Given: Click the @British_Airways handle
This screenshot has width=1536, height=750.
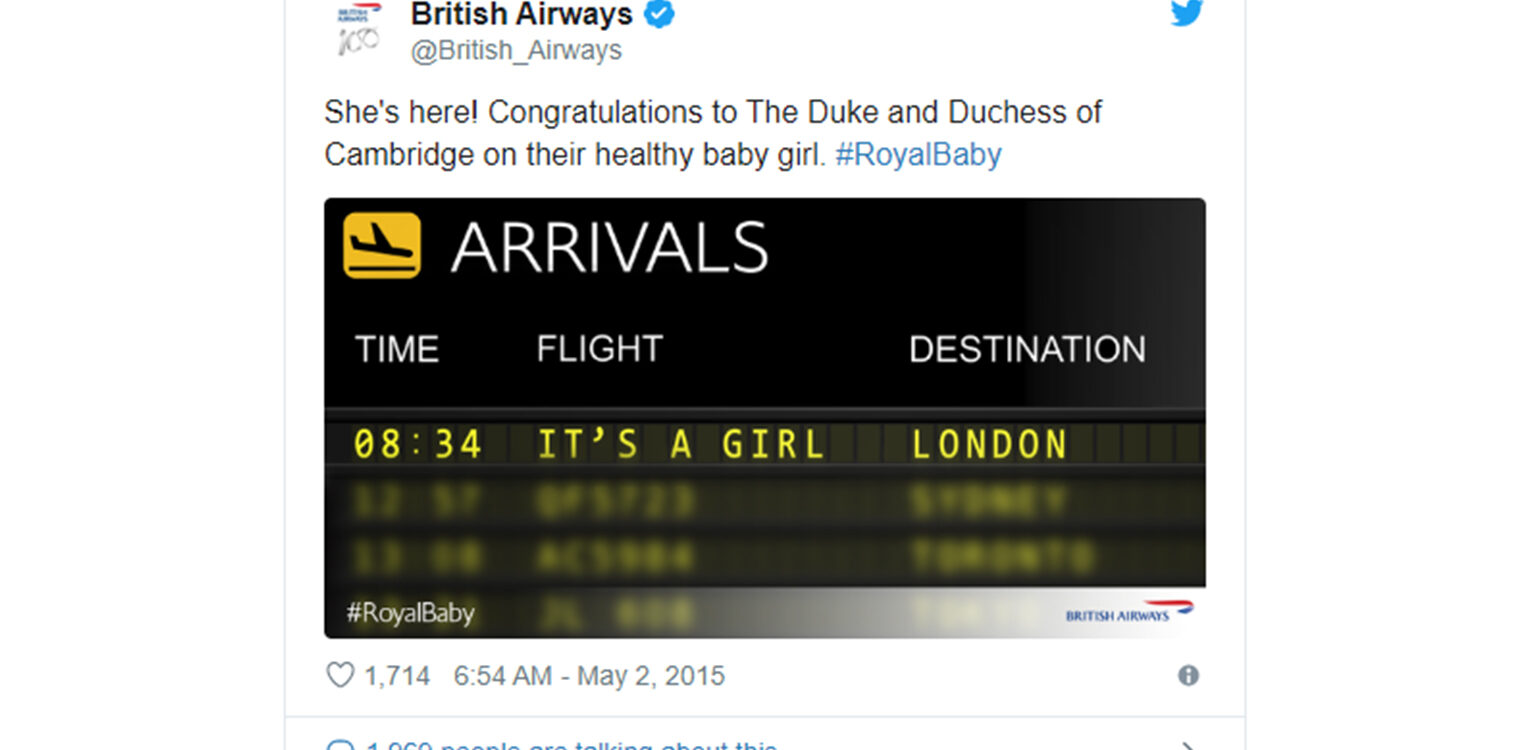Looking at the screenshot, I should pyautogui.click(x=516, y=50).
